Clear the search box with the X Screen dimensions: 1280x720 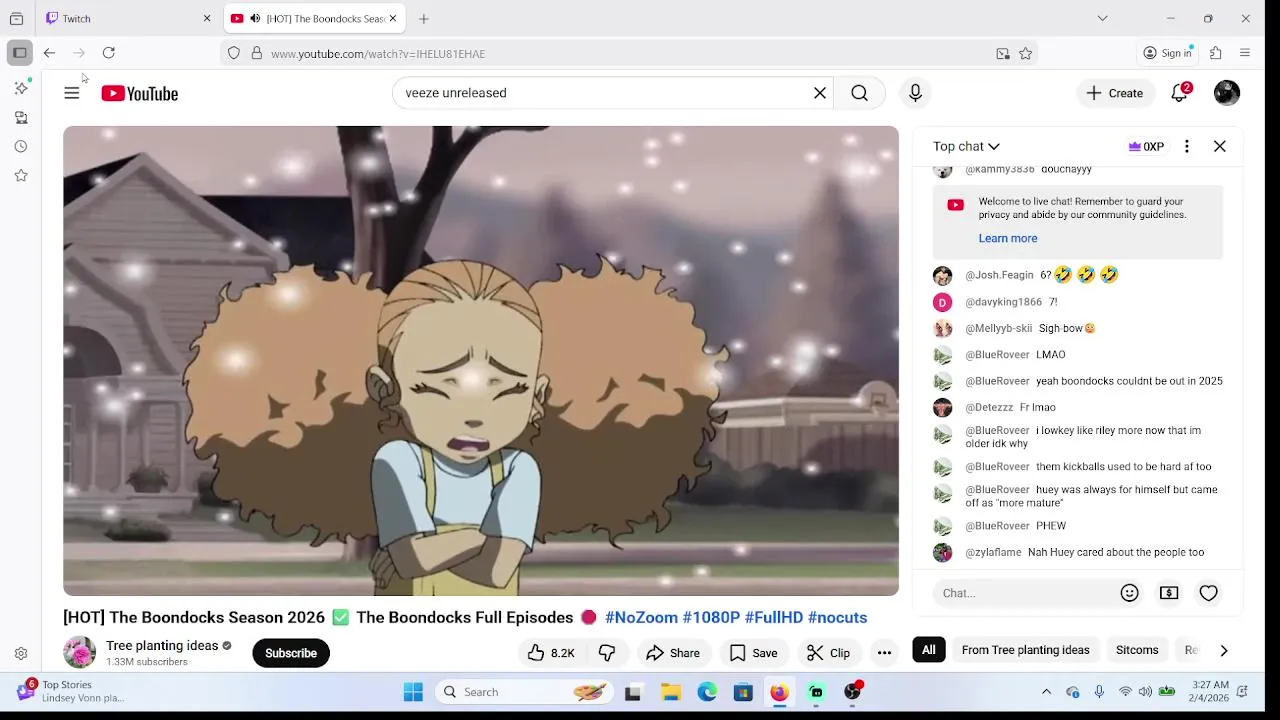[x=820, y=93]
